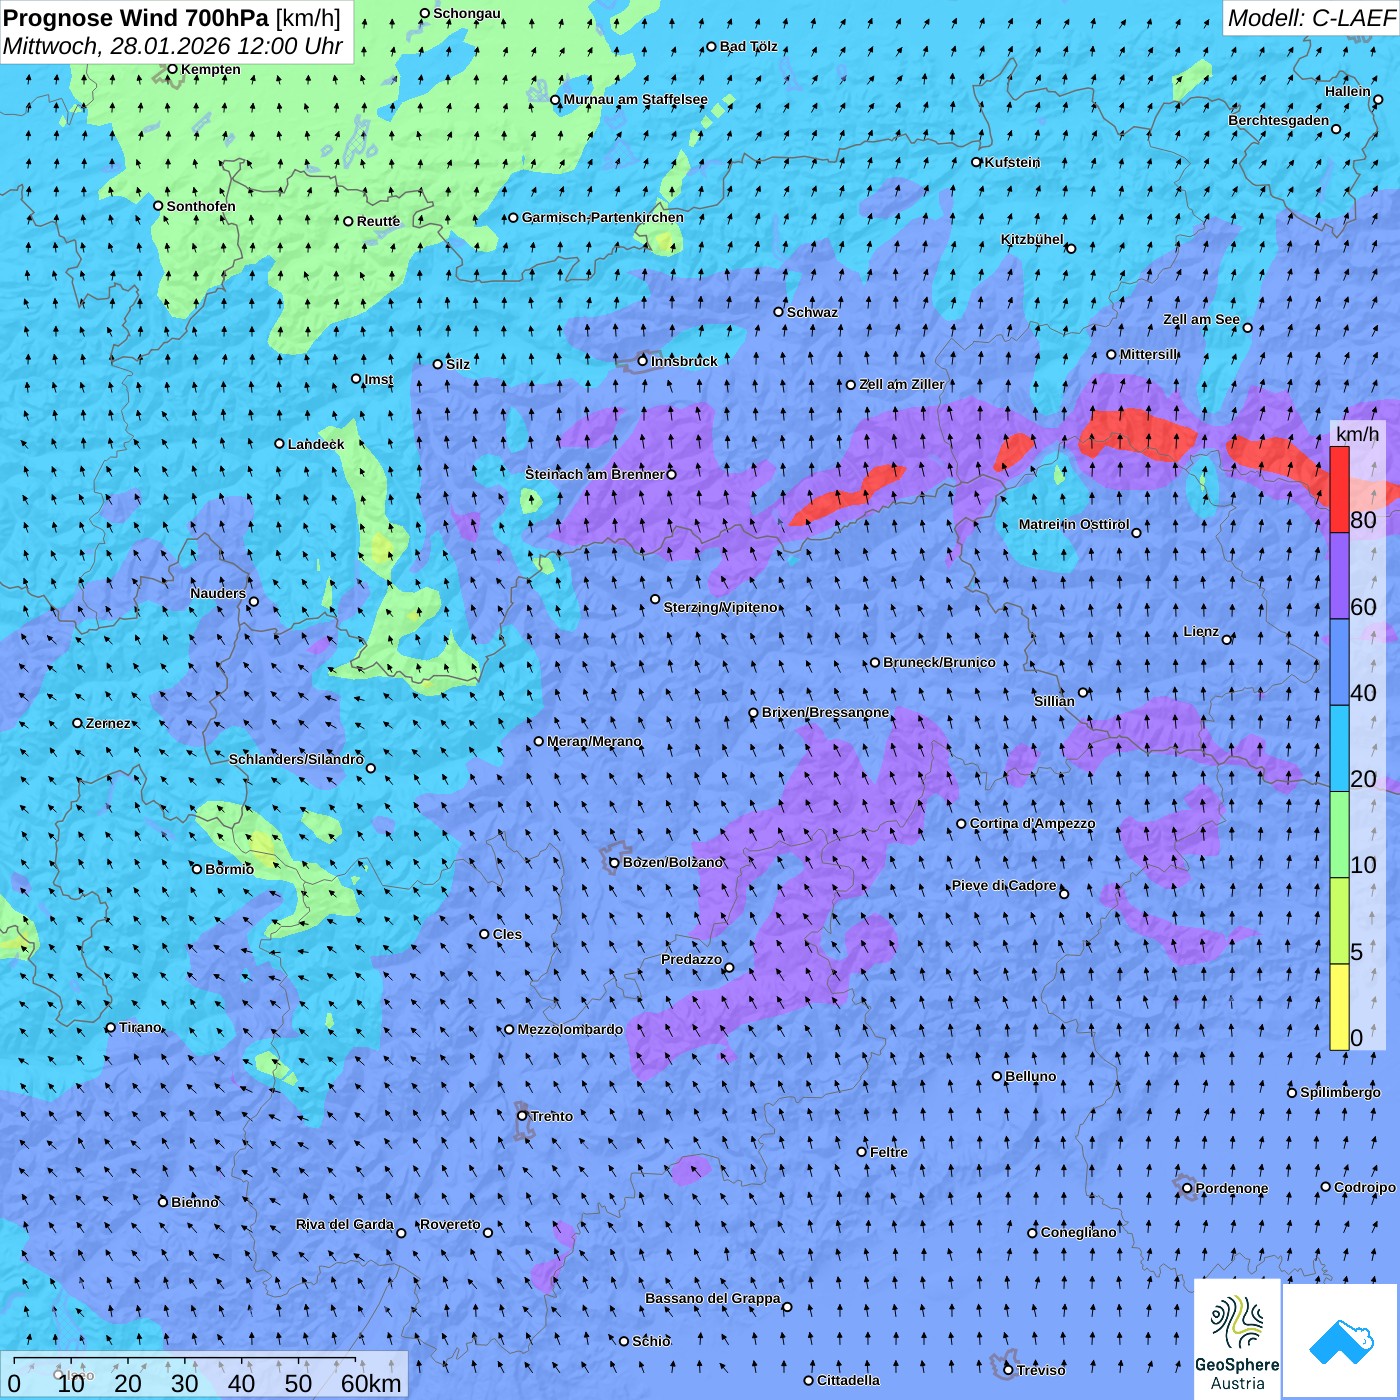The image size is (1400, 1400).
Task: Click the Mezzolombardo label
Action: coord(570,1029)
